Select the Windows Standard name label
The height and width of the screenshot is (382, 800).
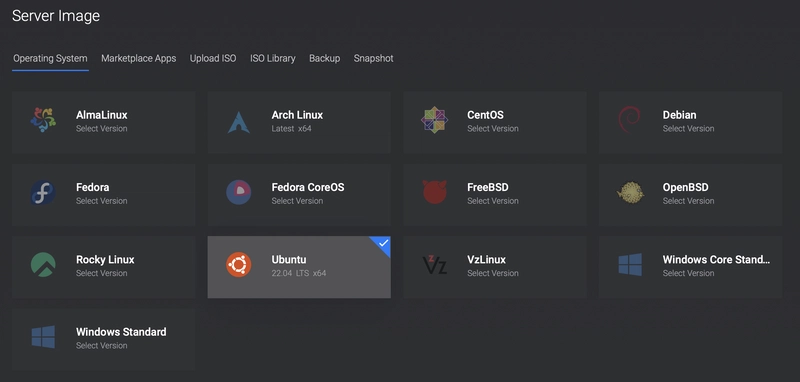pos(121,332)
